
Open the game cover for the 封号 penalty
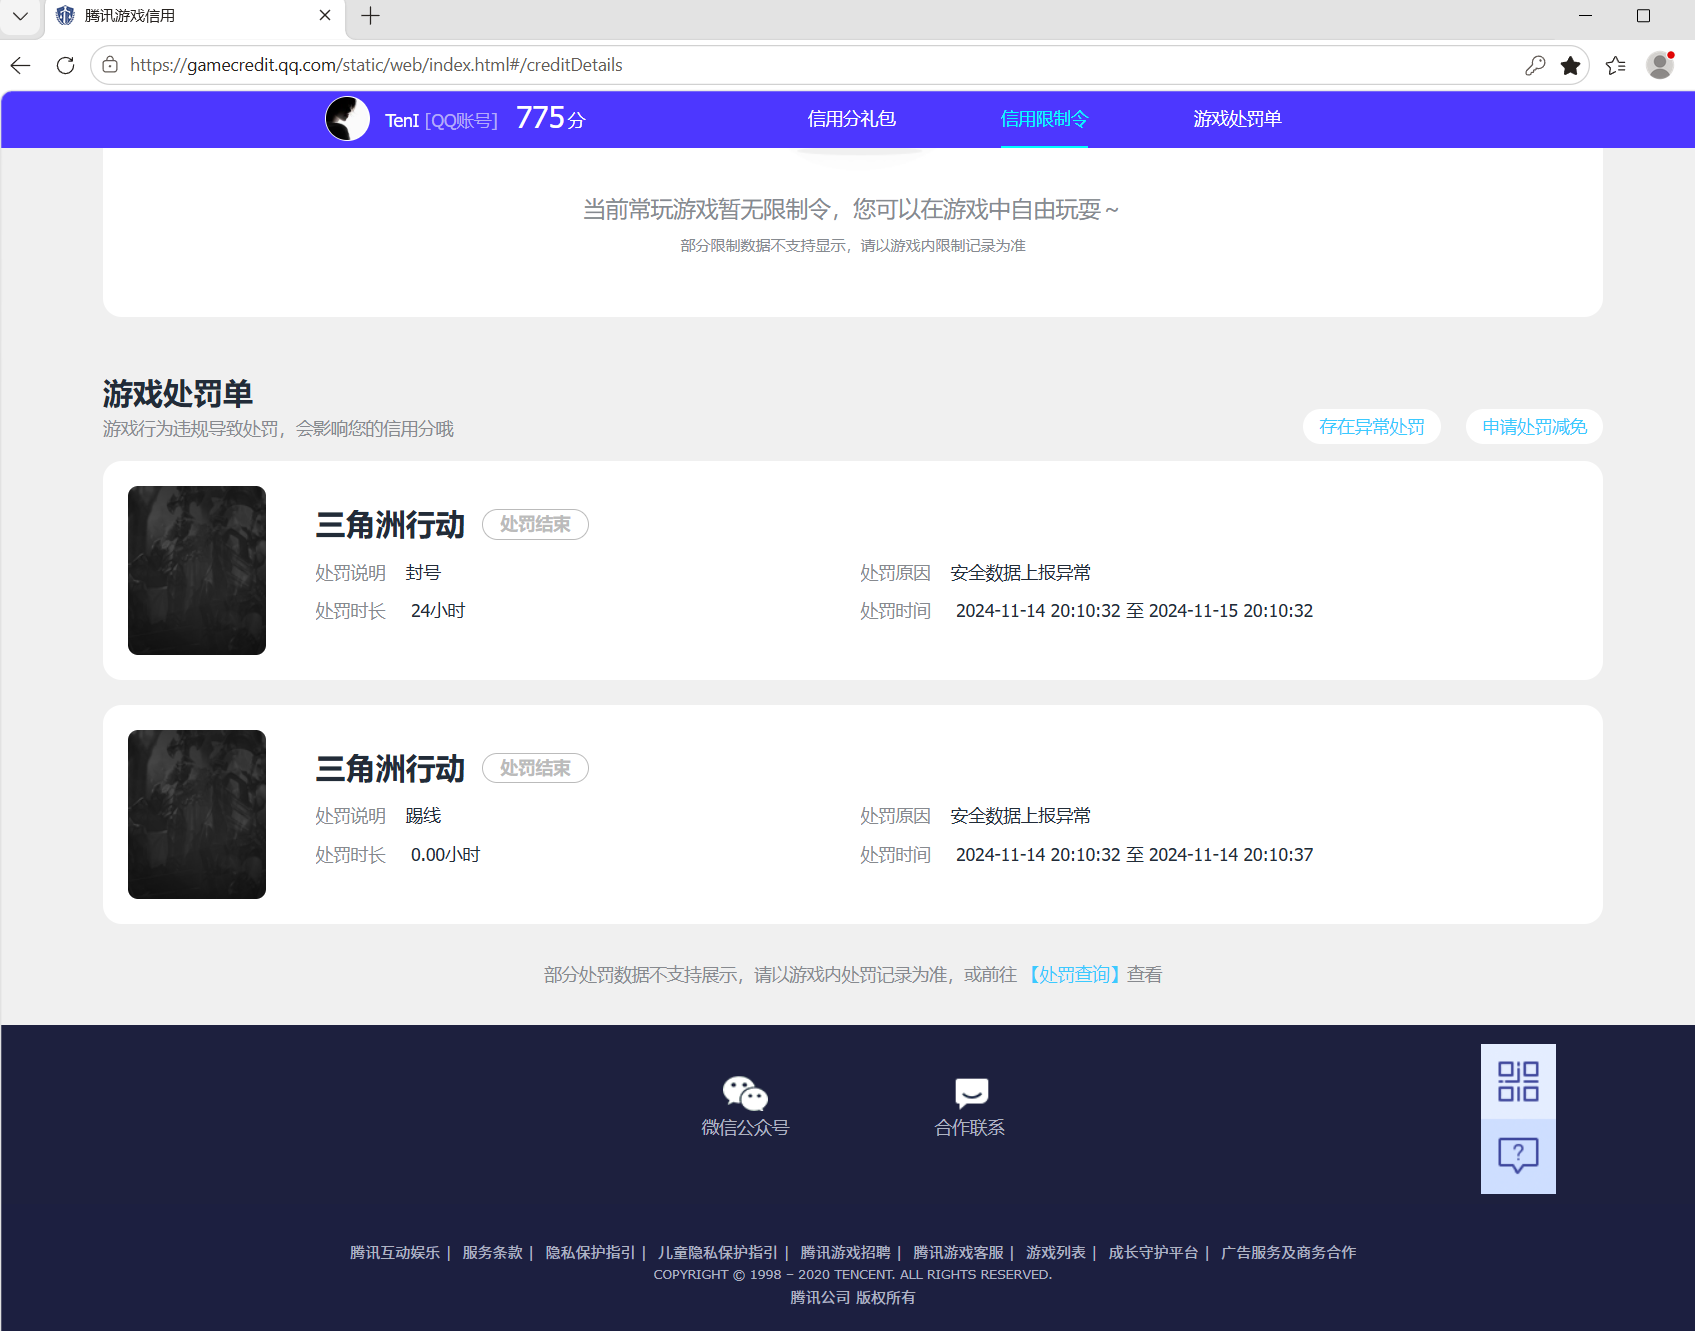point(197,571)
